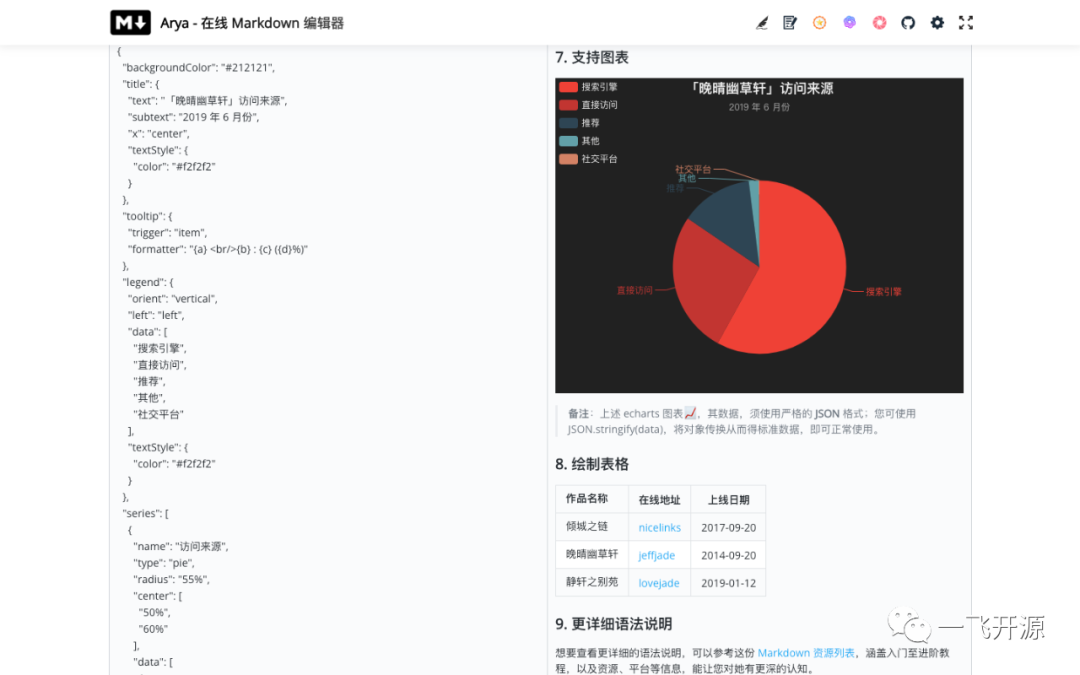
Task: Click the "type": "pie" editor line
Action: (164, 563)
